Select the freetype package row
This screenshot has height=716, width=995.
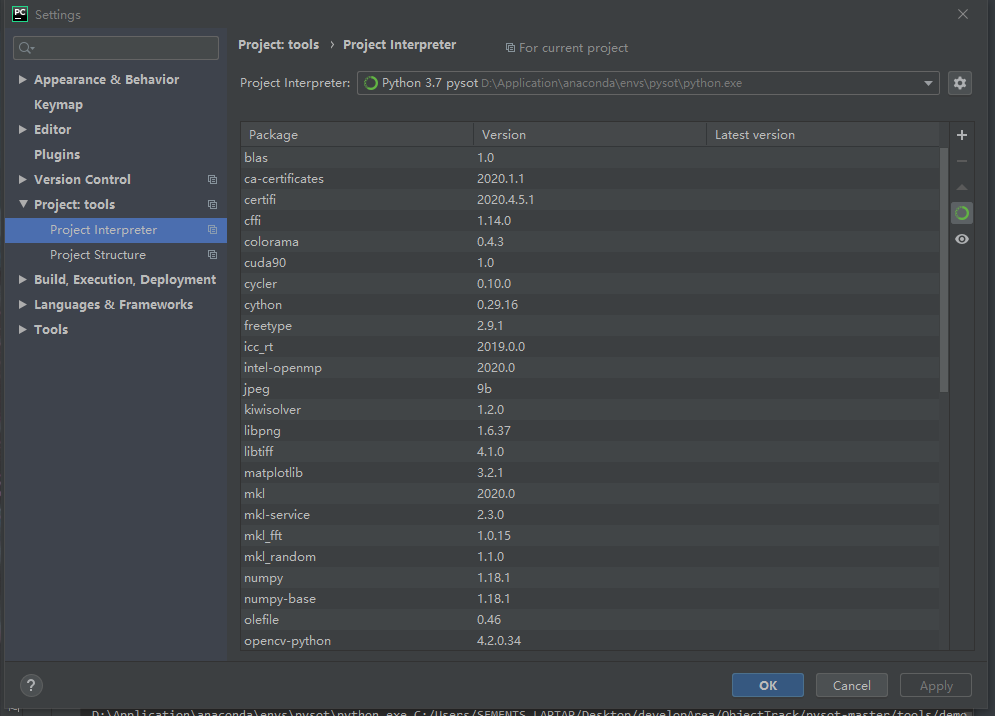(590, 326)
